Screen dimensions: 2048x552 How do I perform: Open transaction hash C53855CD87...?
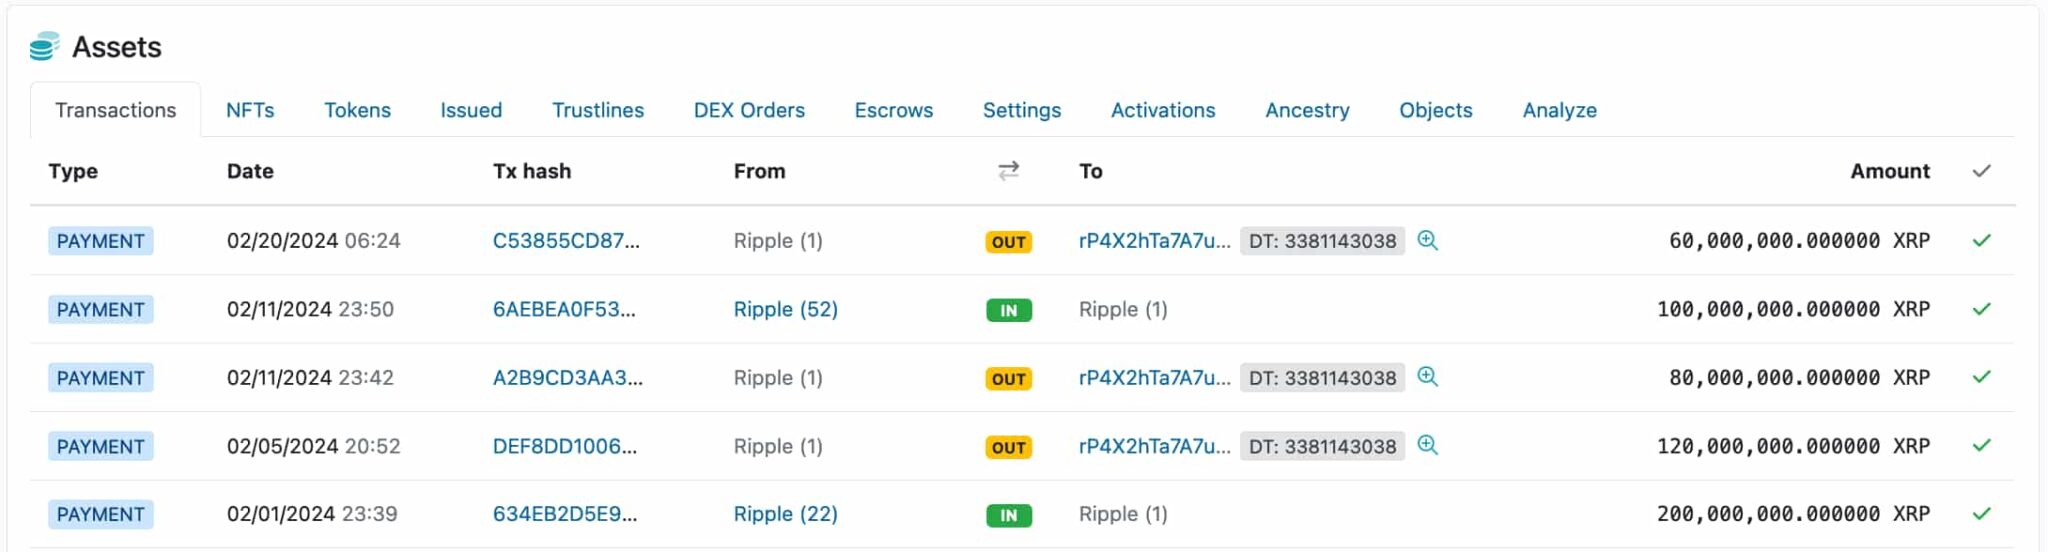click(x=566, y=241)
